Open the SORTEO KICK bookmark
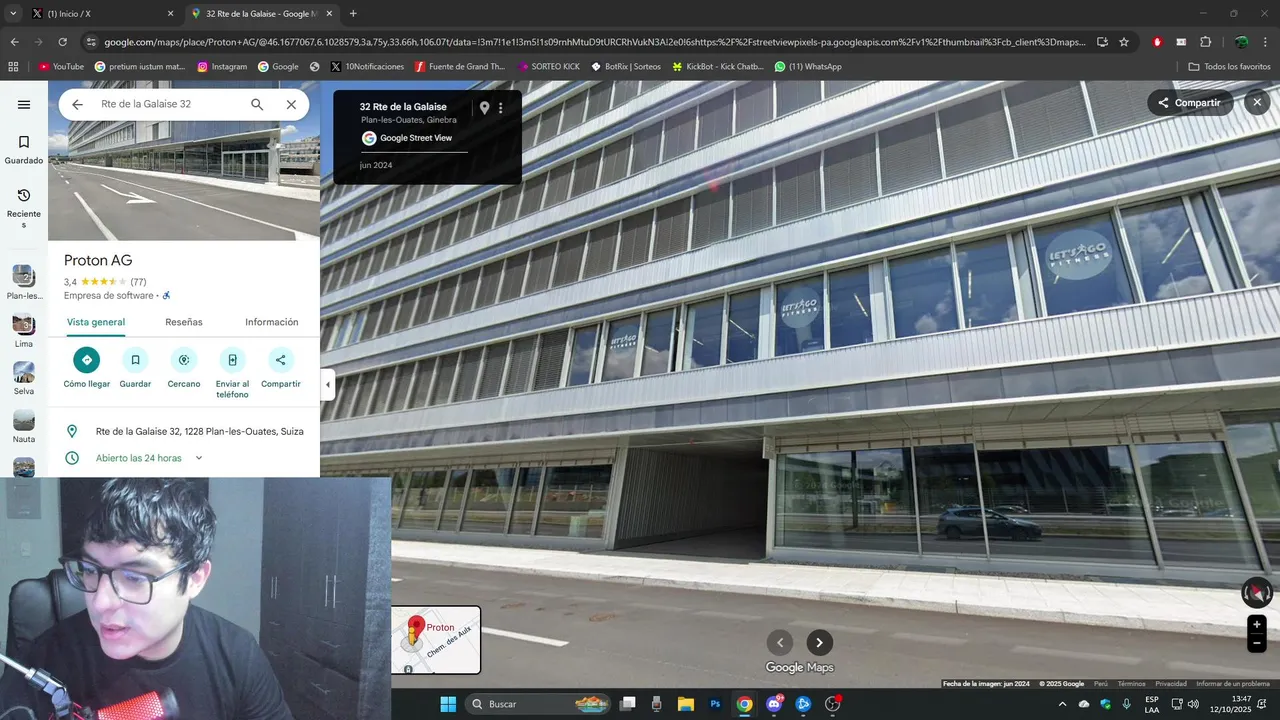Screen dimensions: 1280x720 (548, 66)
